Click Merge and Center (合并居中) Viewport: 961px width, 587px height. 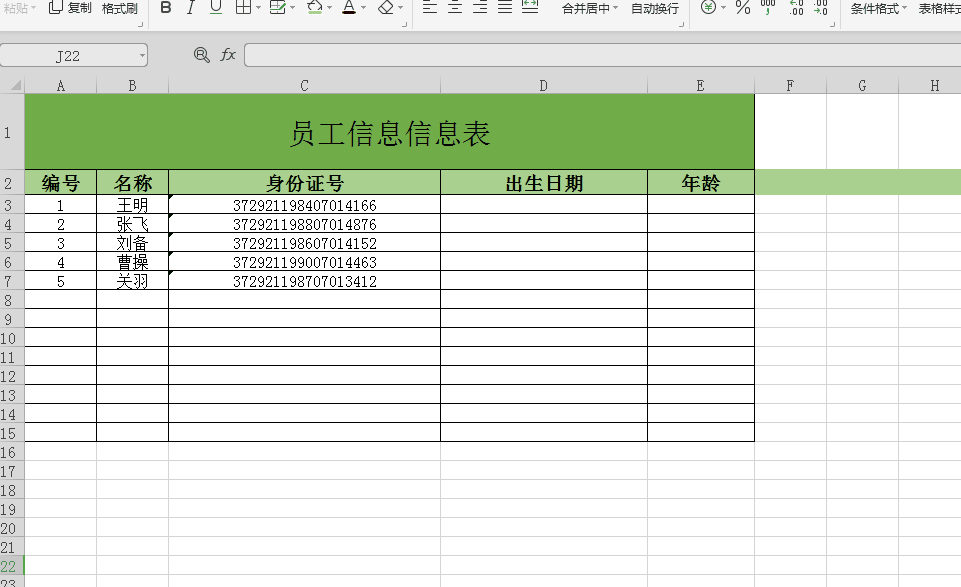586,9
